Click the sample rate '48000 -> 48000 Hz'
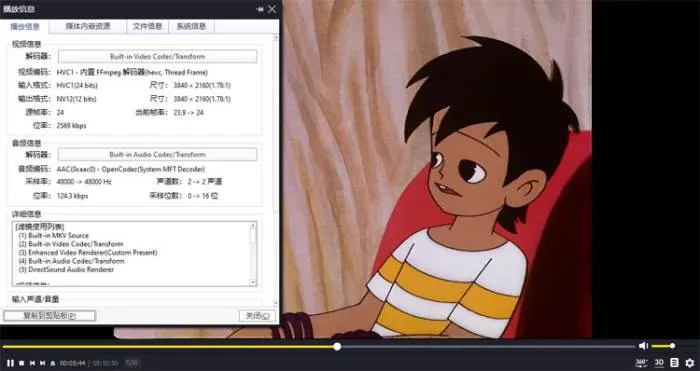Viewport: 700px width, 371px height. 84,182
